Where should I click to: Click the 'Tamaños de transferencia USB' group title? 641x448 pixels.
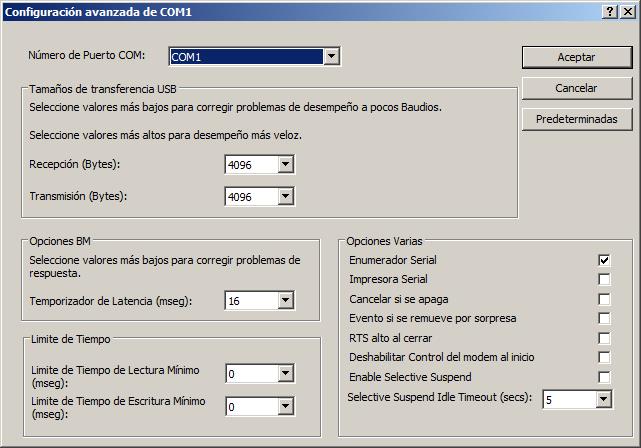(103, 89)
